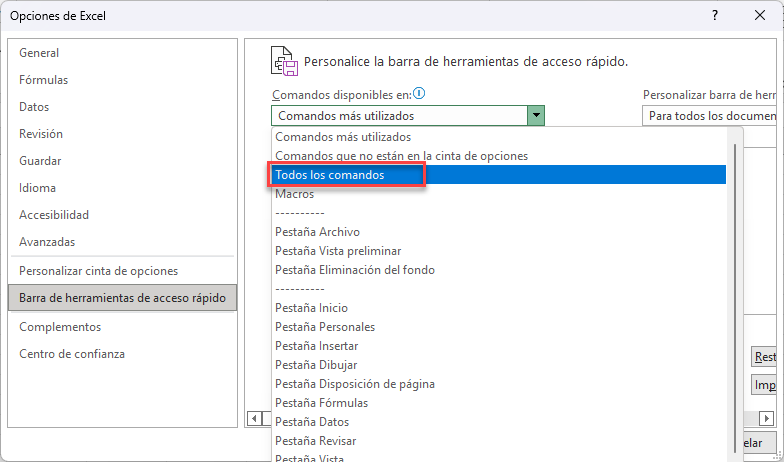This screenshot has width=784, height=462.
Task: Switch to Guardar settings
Action: tap(122, 161)
